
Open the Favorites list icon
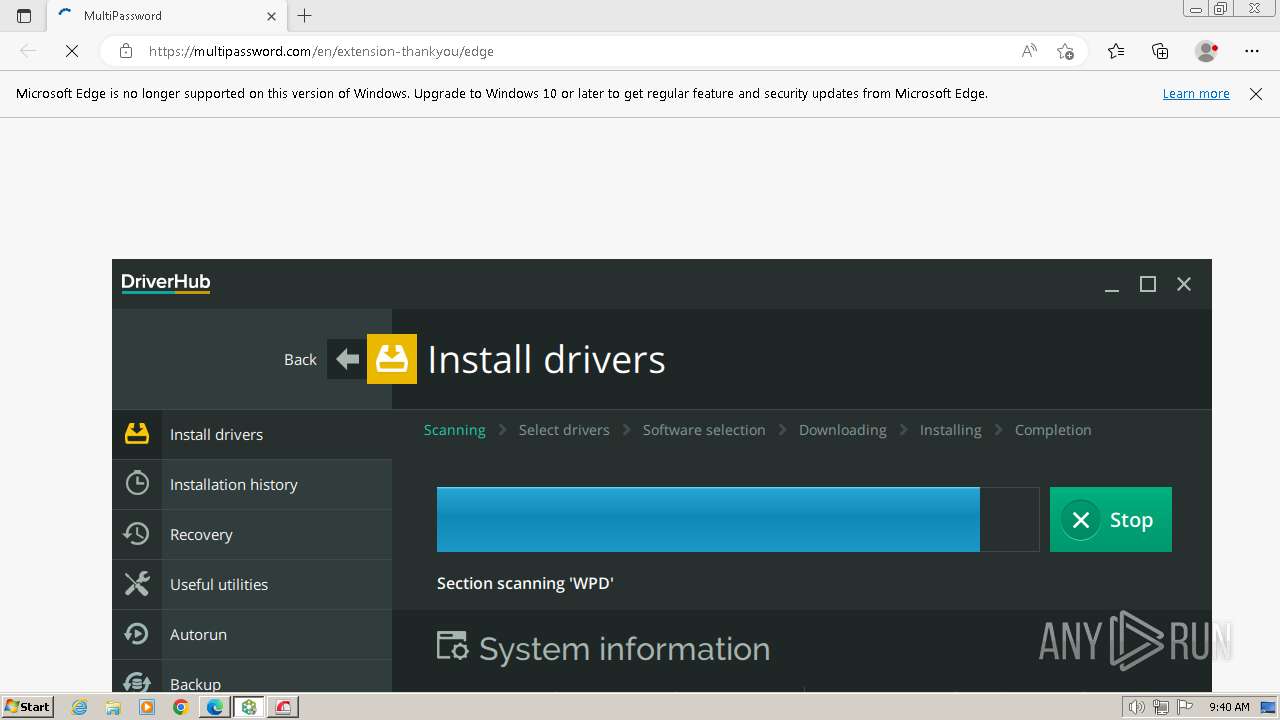[x=1116, y=51]
